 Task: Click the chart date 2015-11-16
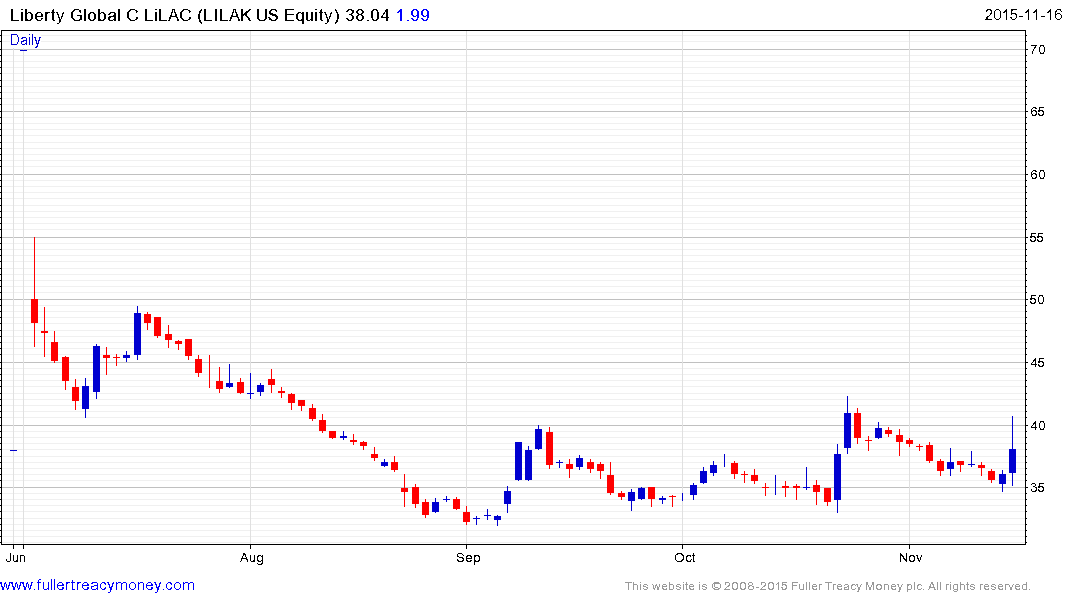tap(1023, 15)
